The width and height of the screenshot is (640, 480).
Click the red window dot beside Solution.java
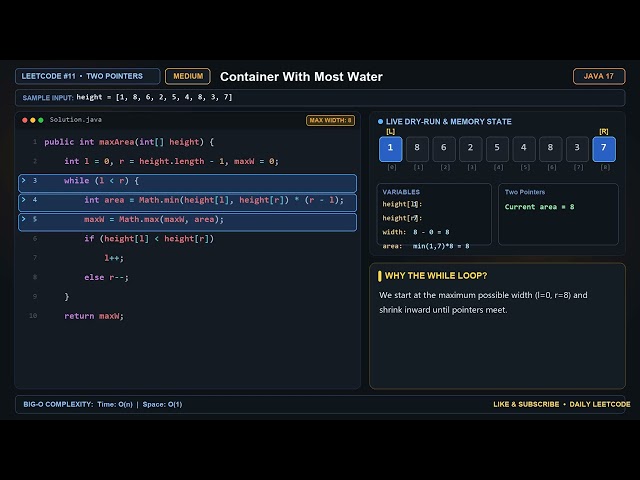(25, 120)
